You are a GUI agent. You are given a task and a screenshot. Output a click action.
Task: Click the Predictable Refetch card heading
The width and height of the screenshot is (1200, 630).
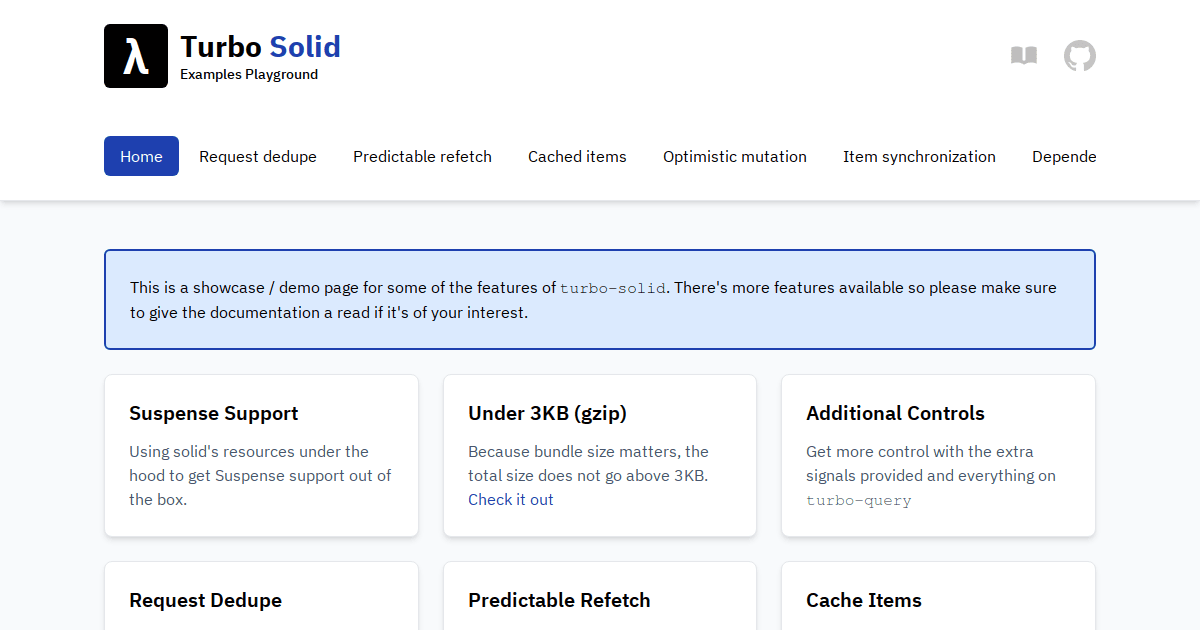pos(559,600)
